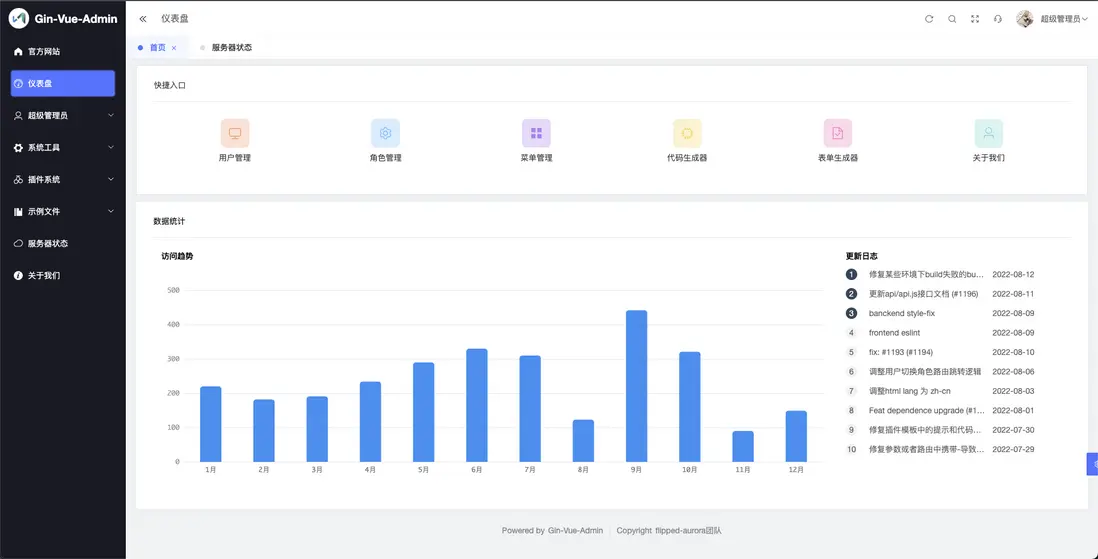Click the gear icon beside 系统工具

18,148
